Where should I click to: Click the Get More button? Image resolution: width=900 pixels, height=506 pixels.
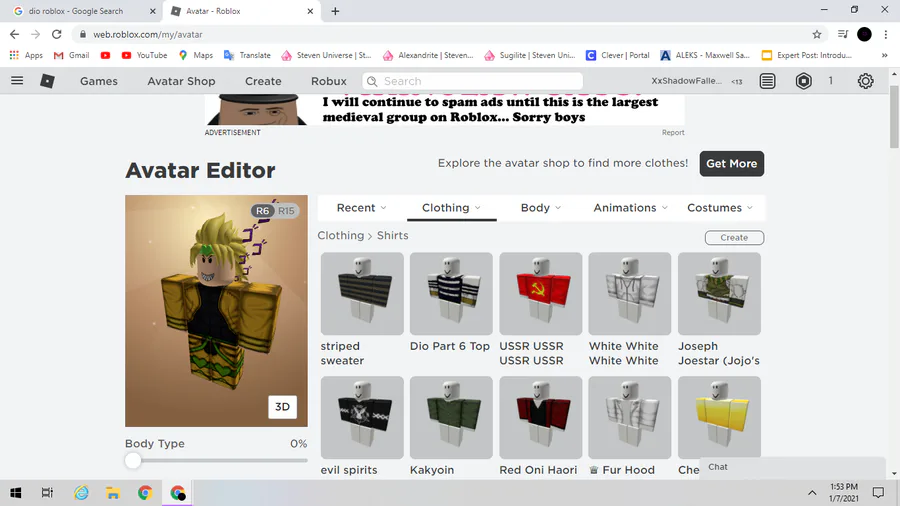point(731,164)
